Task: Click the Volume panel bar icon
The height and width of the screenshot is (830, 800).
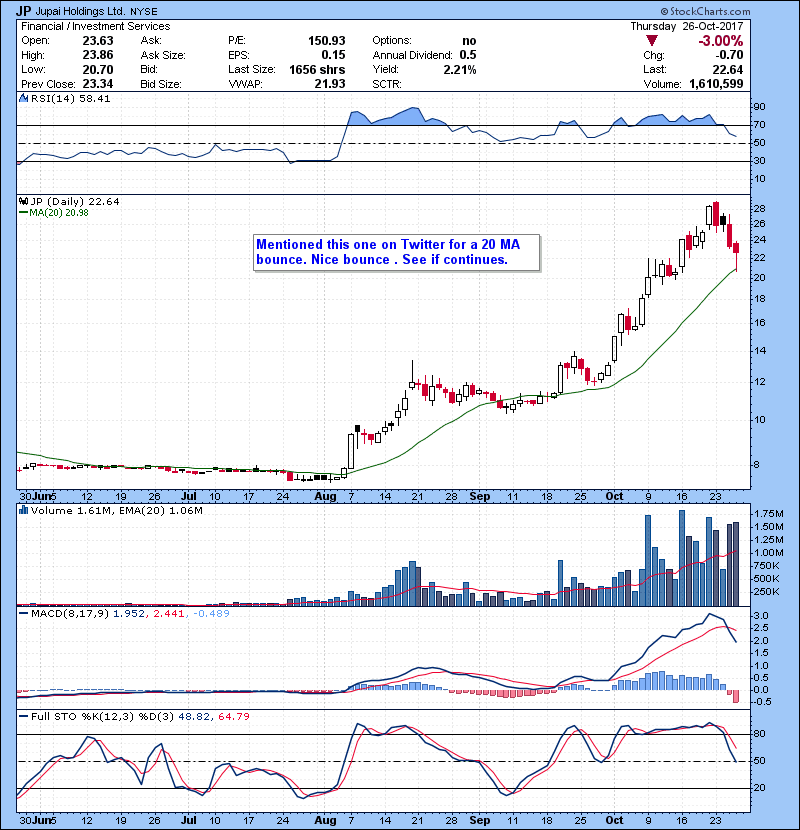Action: (x=23, y=510)
